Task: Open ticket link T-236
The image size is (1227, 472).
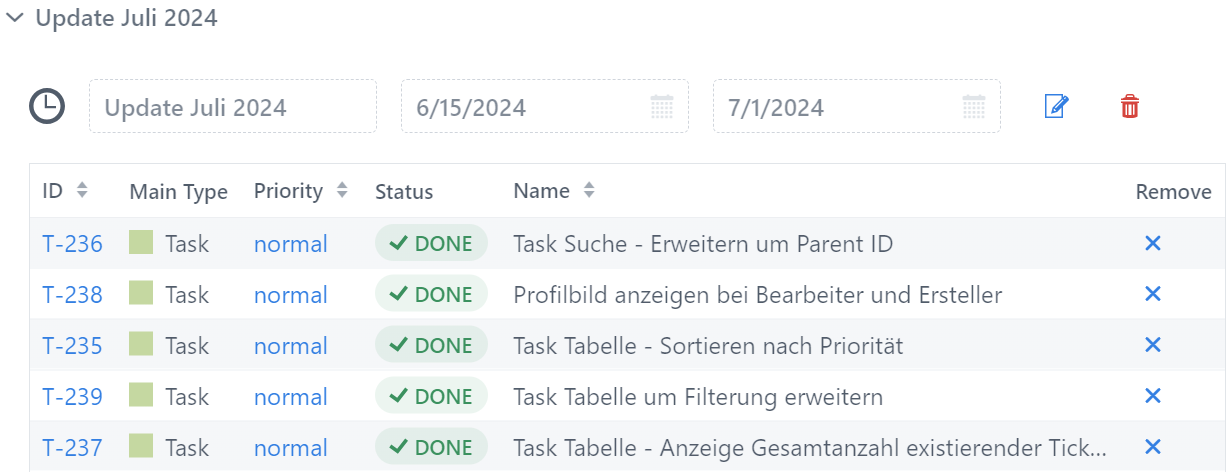Action: pyautogui.click(x=72, y=244)
